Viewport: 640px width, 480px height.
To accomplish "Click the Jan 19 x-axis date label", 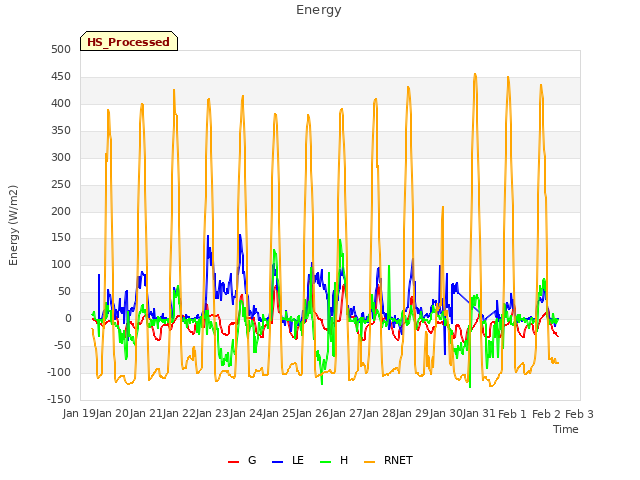I will tap(79, 413).
